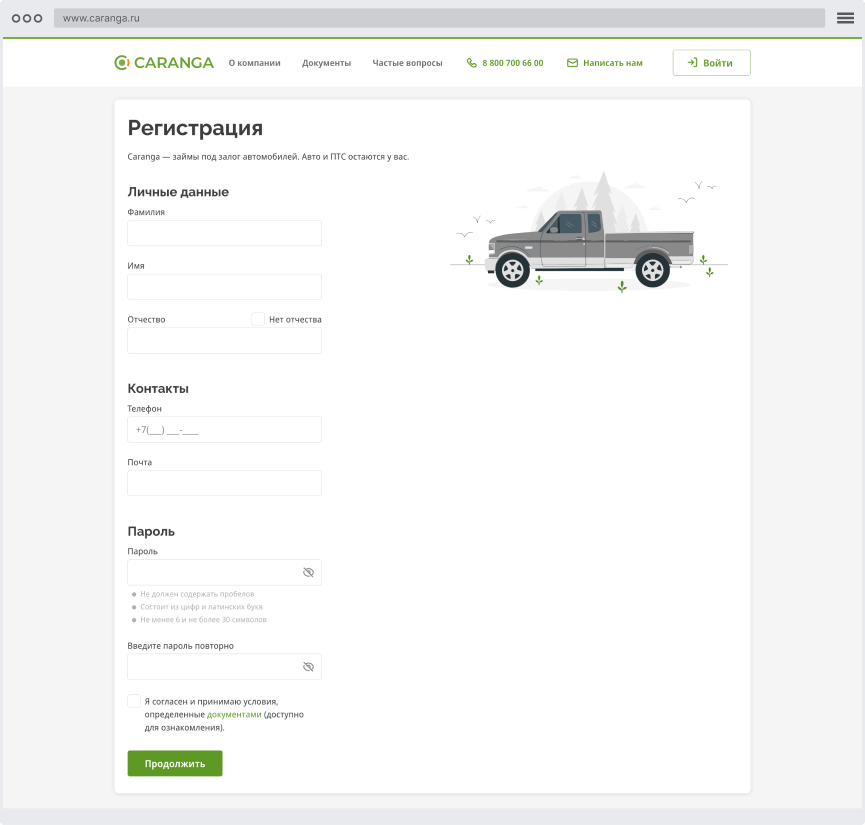Open the О компании menu item
The image size is (865, 825).
tap(254, 63)
